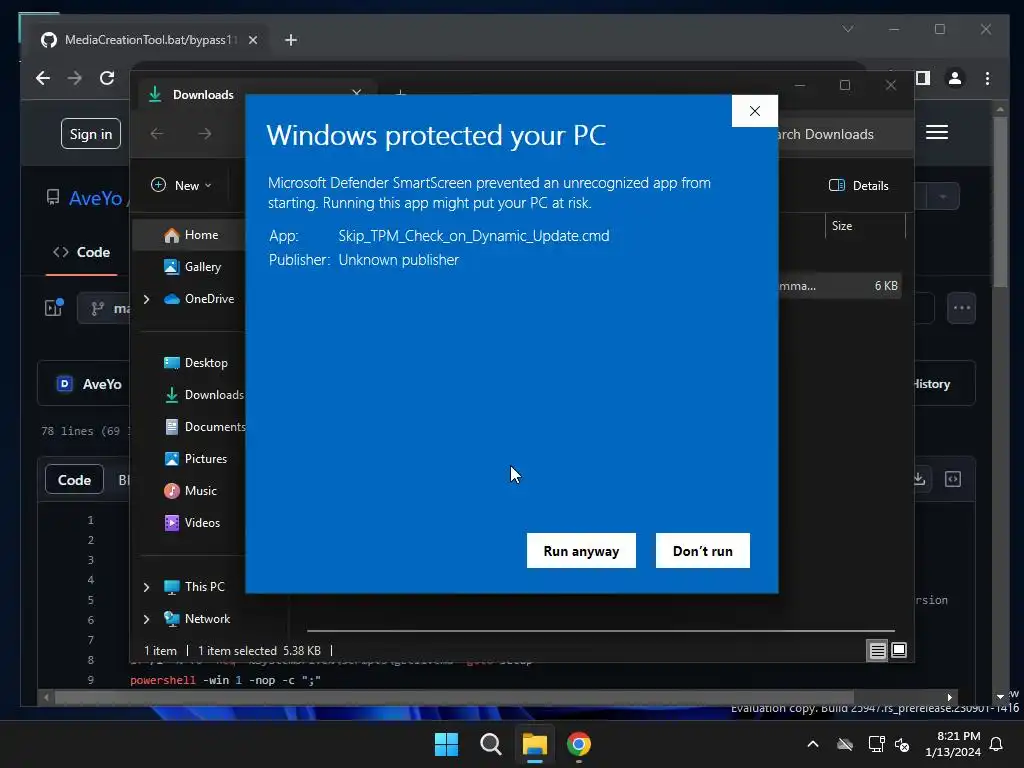Open New dropdown in File Explorer
1024x768 pixels.
click(x=182, y=185)
